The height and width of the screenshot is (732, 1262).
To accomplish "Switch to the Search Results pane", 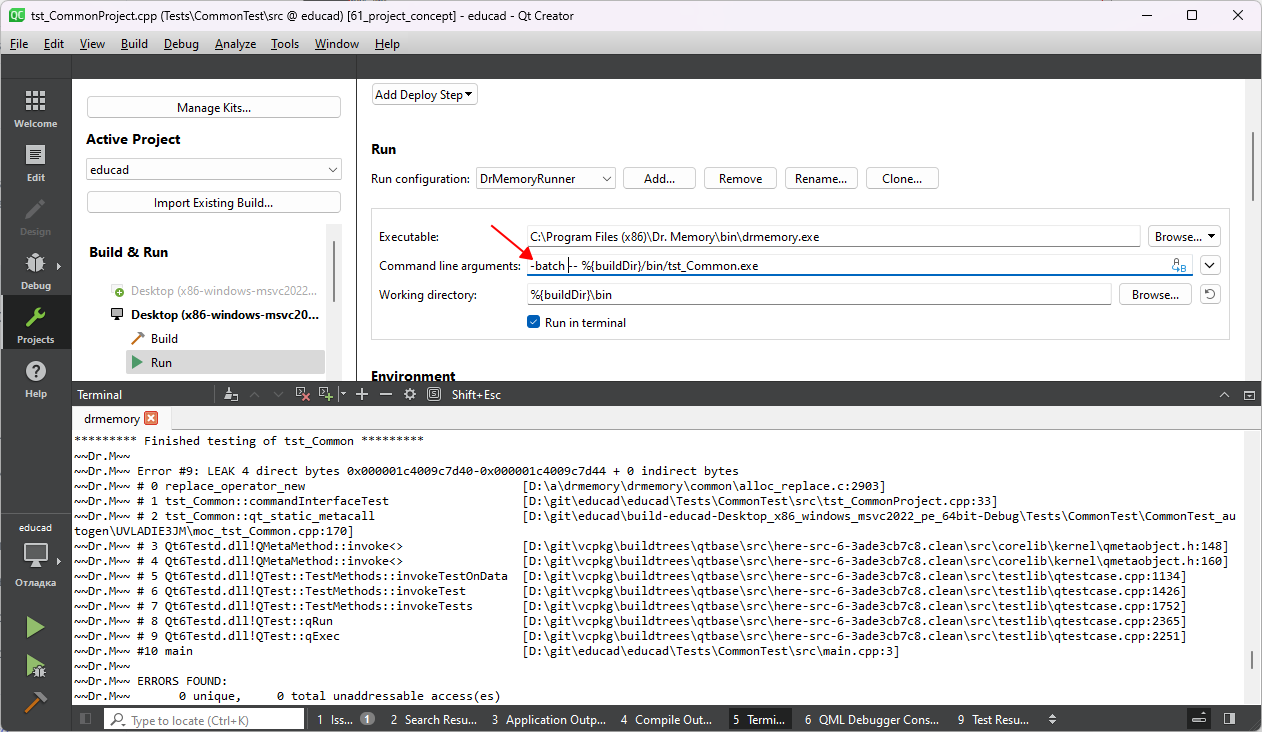I will coord(433,719).
